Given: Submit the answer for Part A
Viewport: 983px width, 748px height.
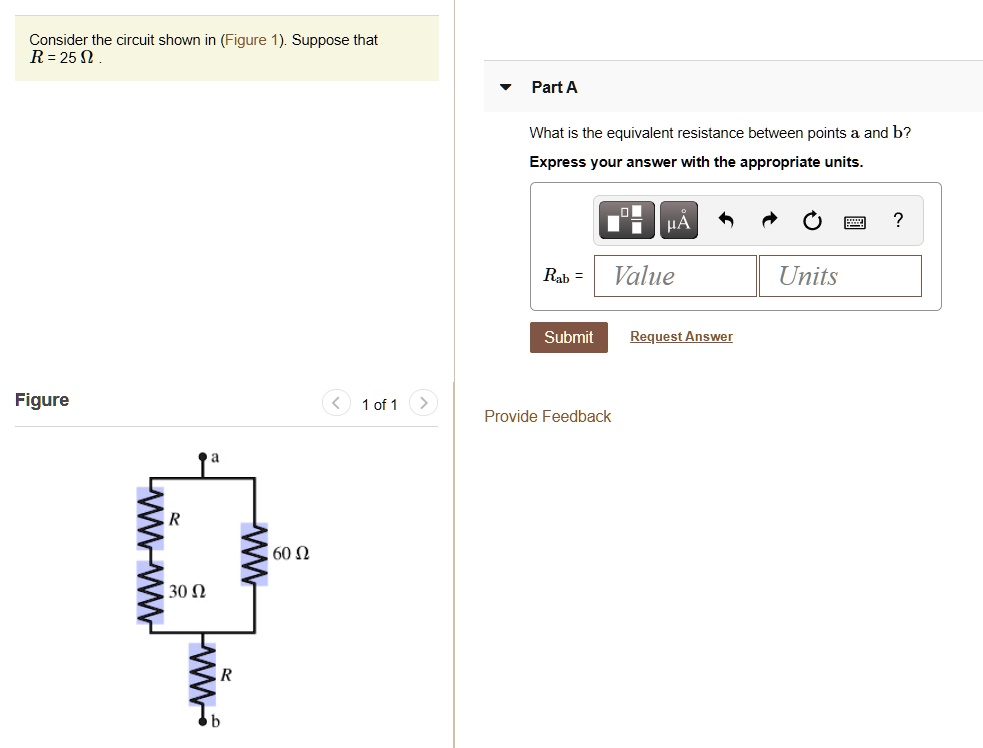Looking at the screenshot, I should 568,337.
